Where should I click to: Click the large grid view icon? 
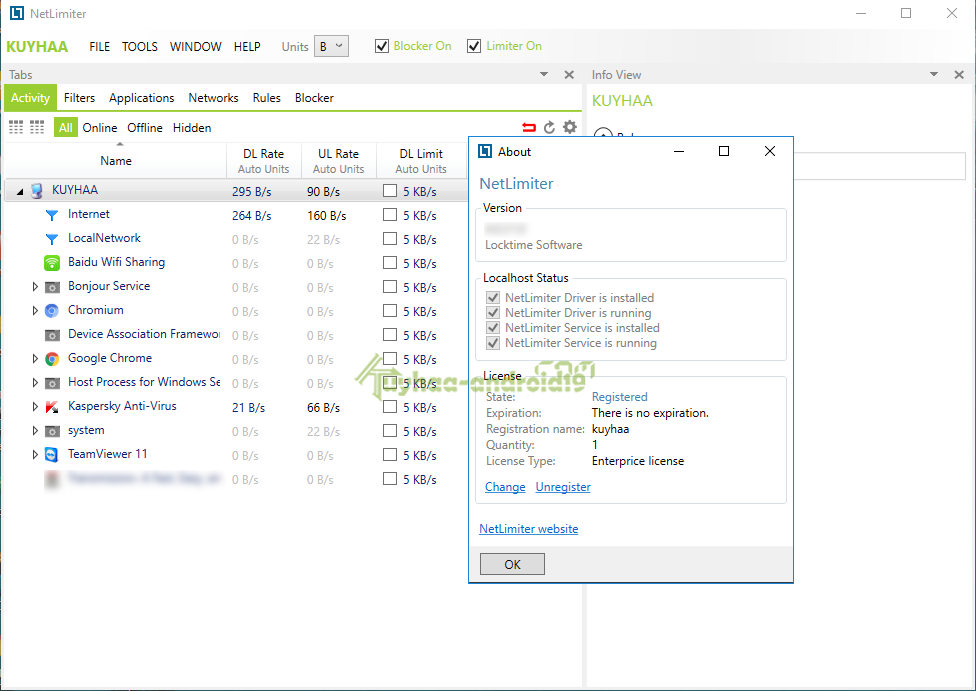point(16,127)
